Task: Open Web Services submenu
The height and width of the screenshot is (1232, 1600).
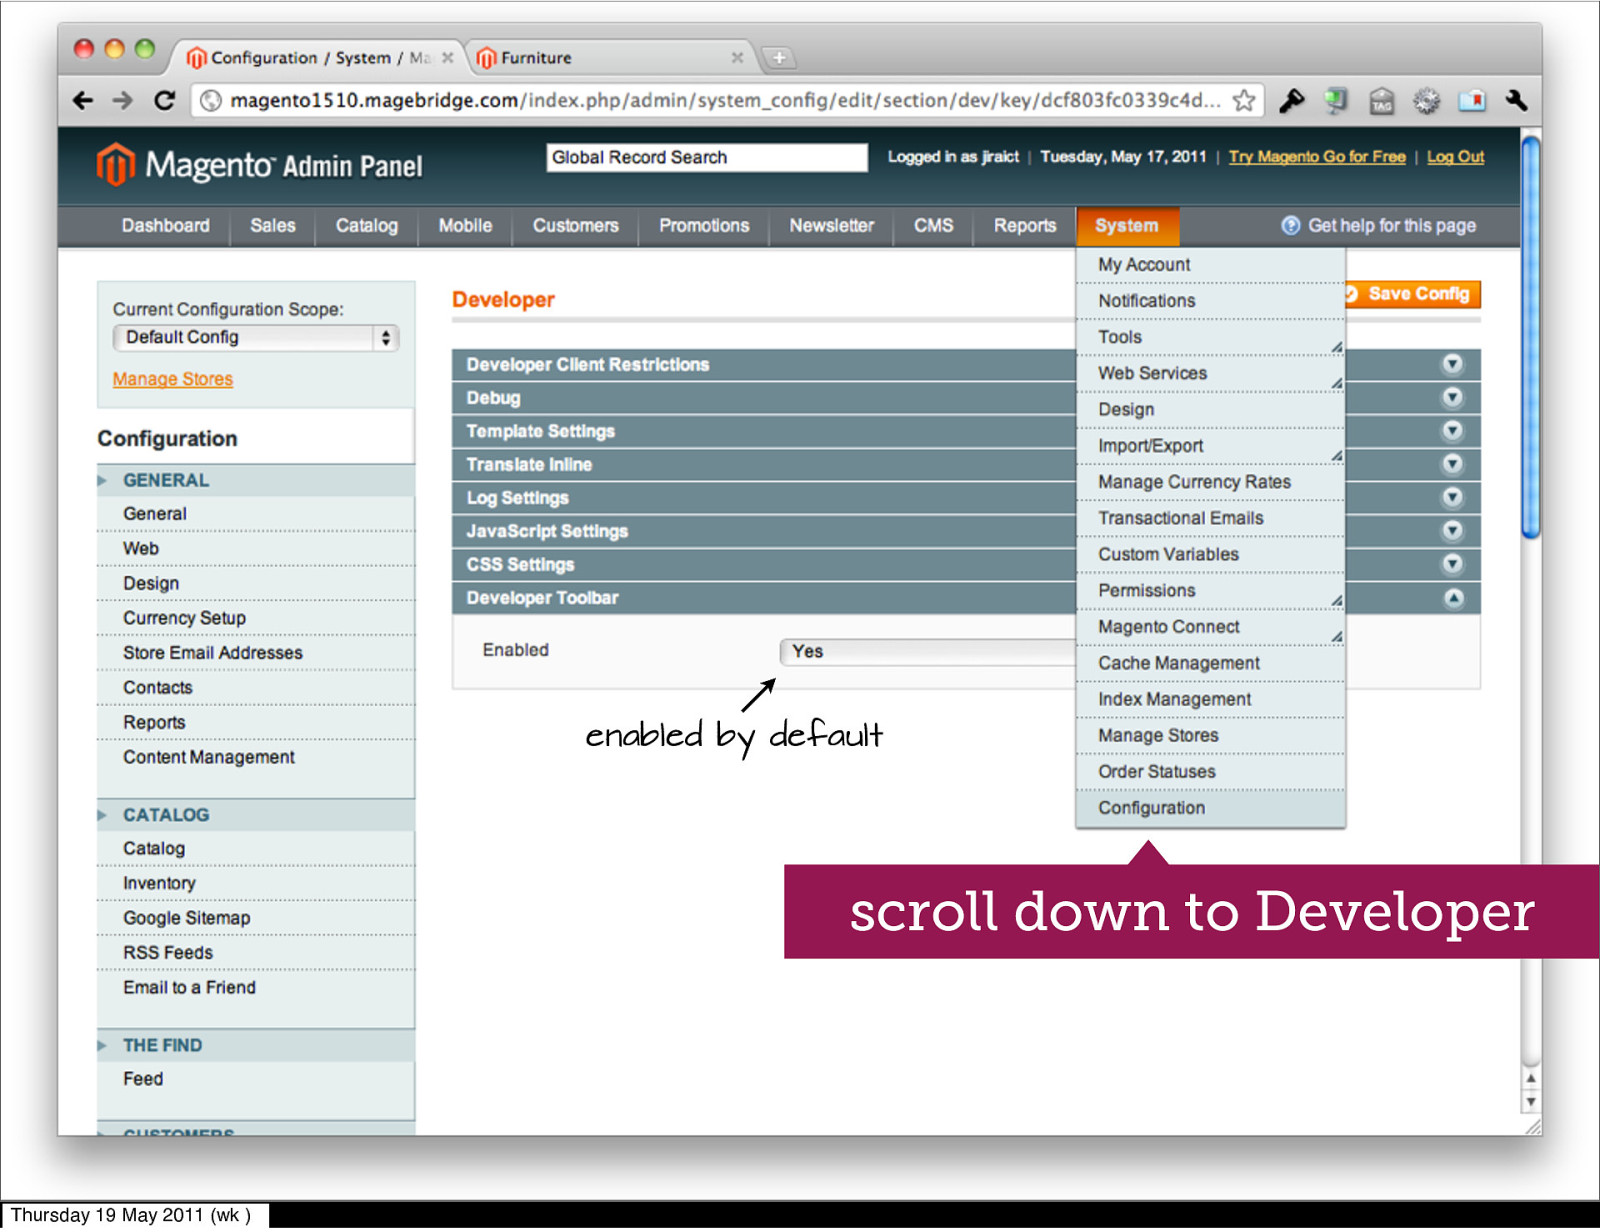Action: [x=1210, y=373]
